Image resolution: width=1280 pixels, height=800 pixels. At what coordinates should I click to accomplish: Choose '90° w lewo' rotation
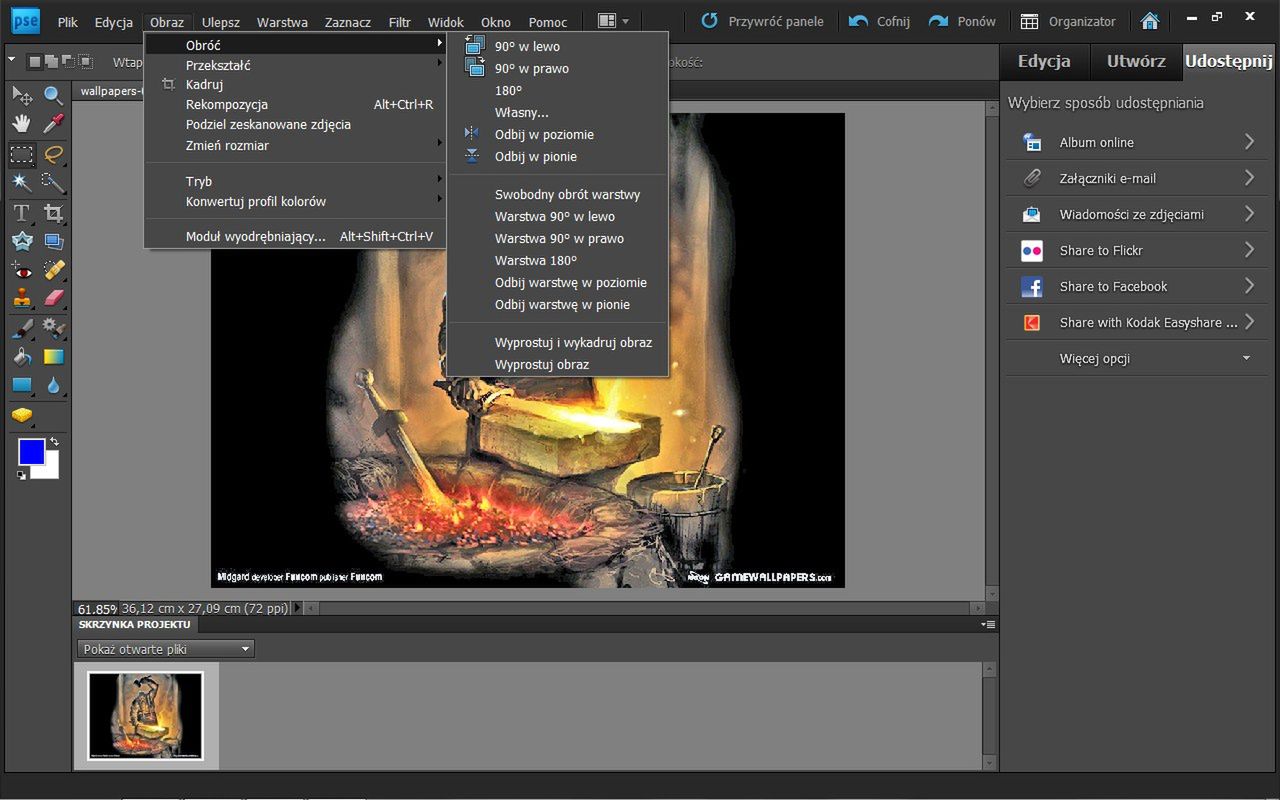557,46
